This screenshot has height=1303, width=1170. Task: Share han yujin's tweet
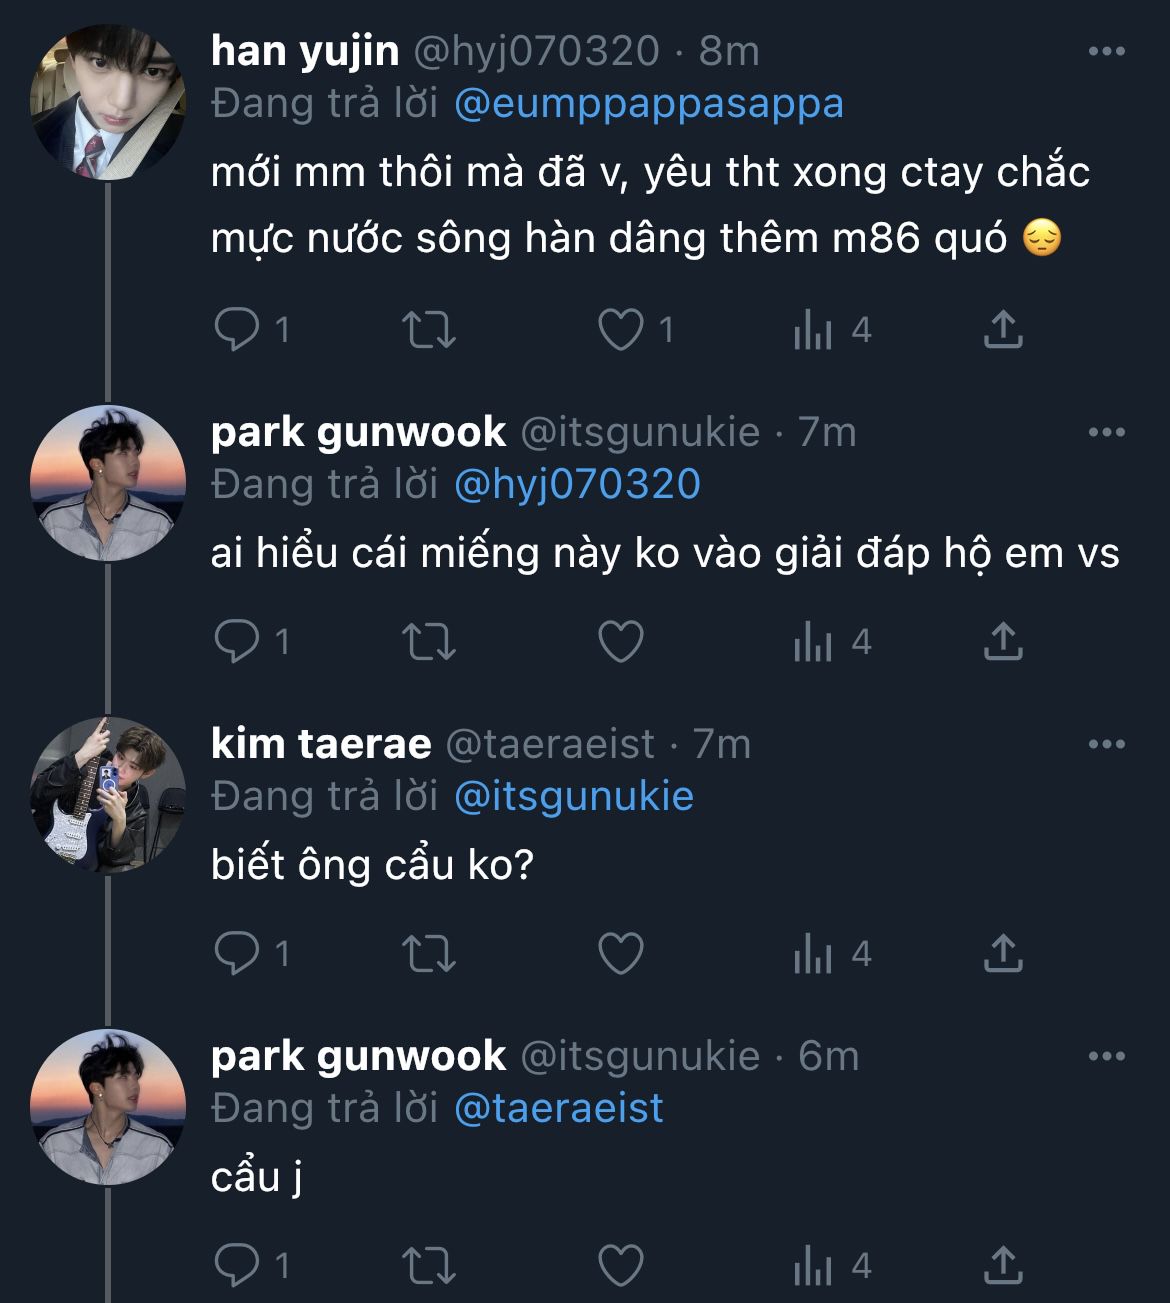coord(1003,329)
